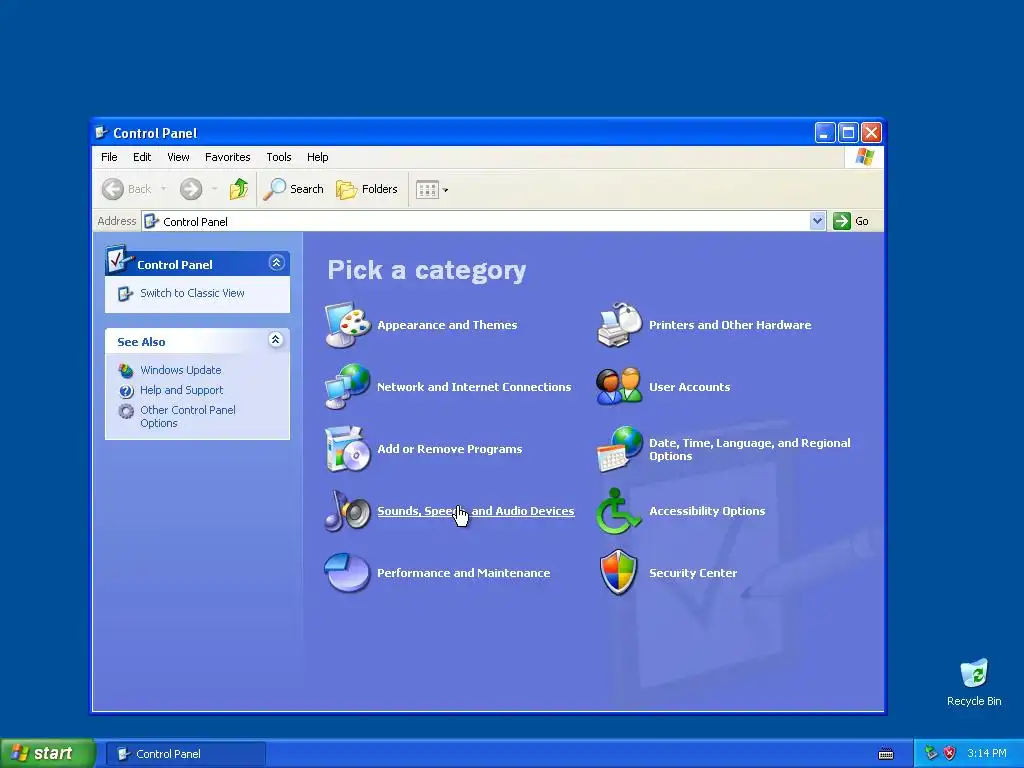
Task: Click the User Accounts text link
Action: [689, 387]
